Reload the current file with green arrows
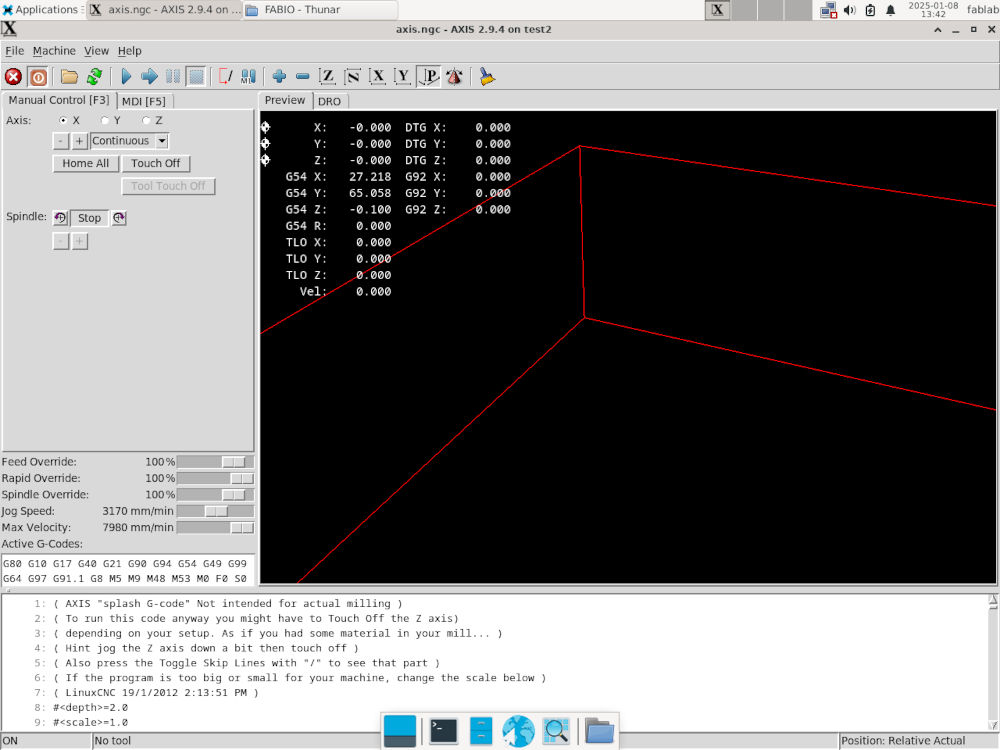This screenshot has height=750, width=1000. pos(94,77)
